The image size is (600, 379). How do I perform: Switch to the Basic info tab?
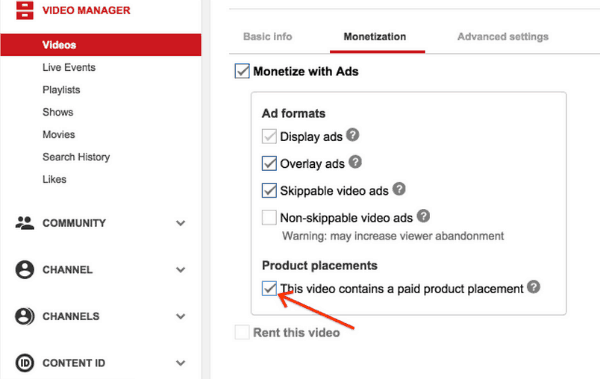point(267,37)
